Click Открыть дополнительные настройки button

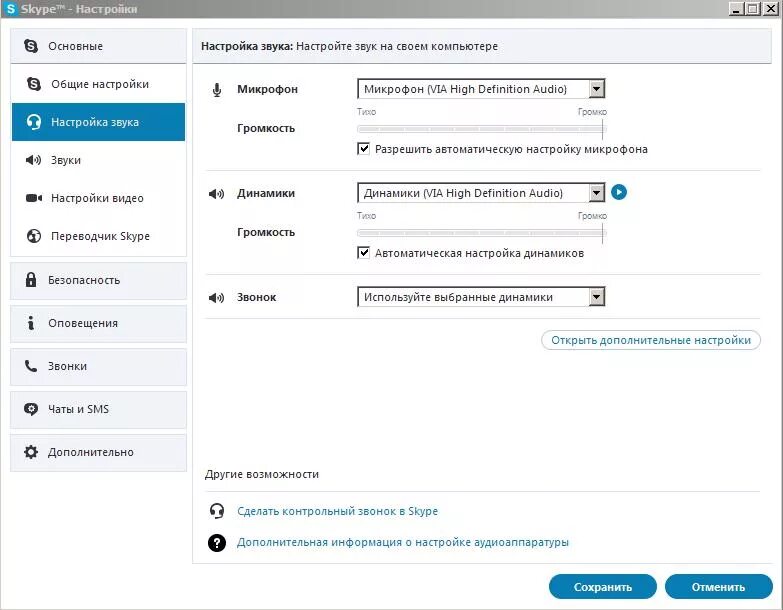click(x=651, y=340)
